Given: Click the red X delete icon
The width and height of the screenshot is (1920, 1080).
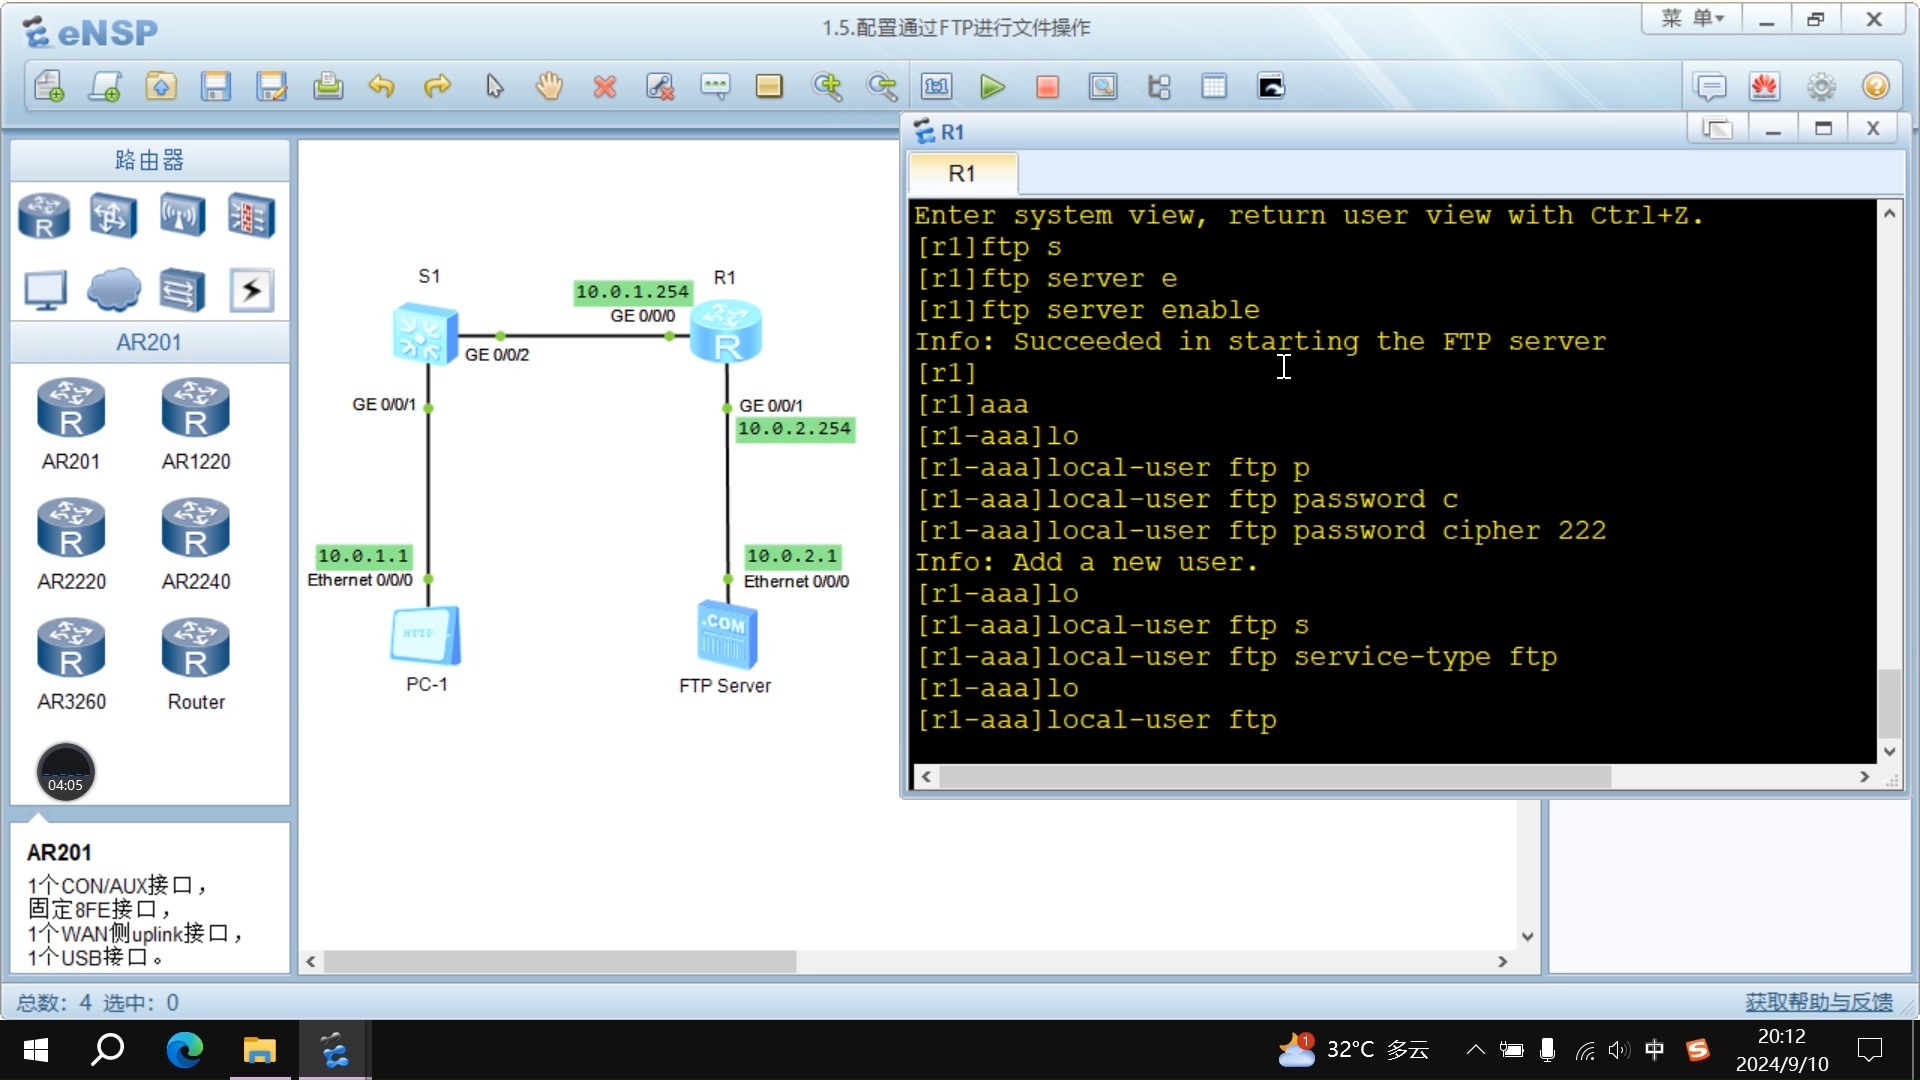Looking at the screenshot, I should (x=604, y=87).
